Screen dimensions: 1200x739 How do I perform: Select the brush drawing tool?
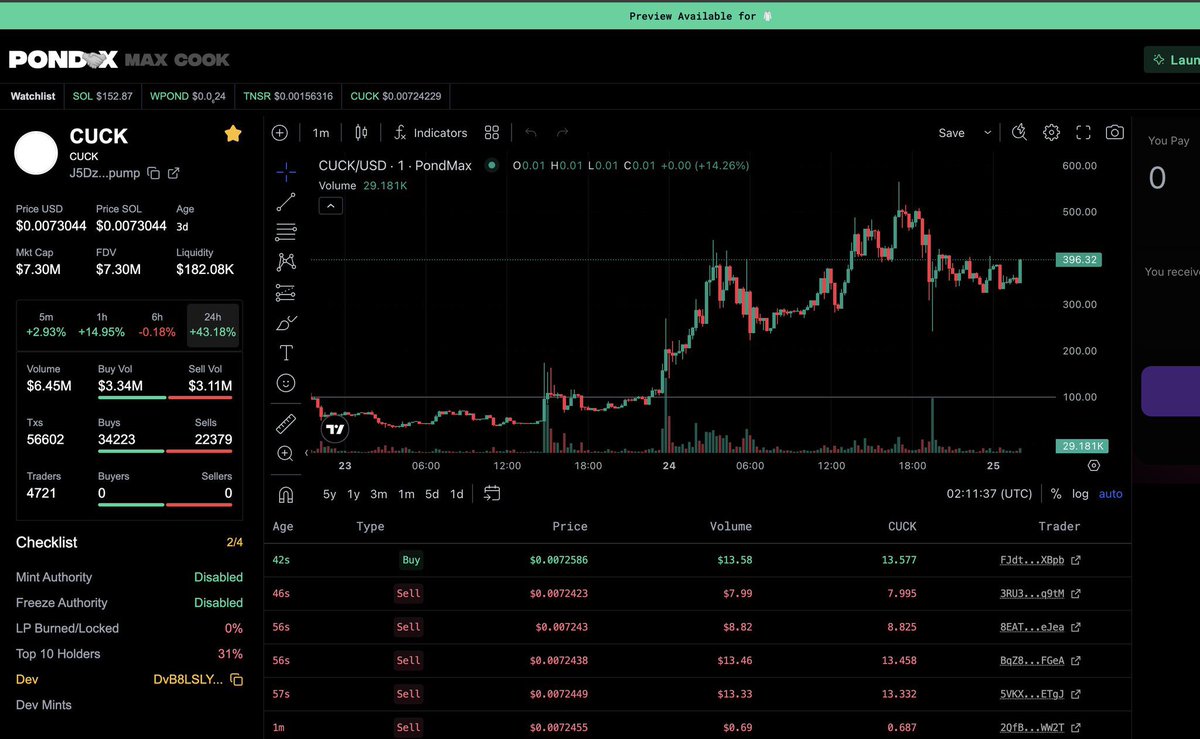coord(285,323)
